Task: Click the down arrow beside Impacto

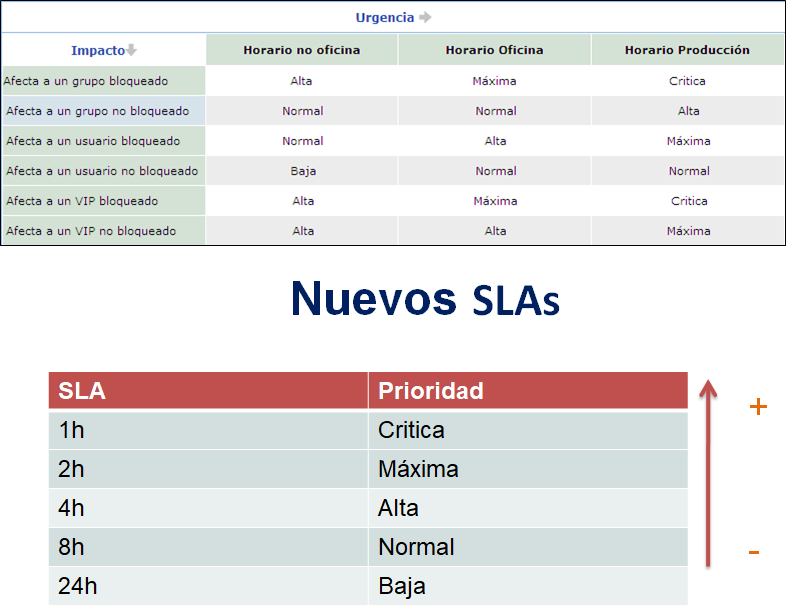Action: pyautogui.click(x=131, y=50)
